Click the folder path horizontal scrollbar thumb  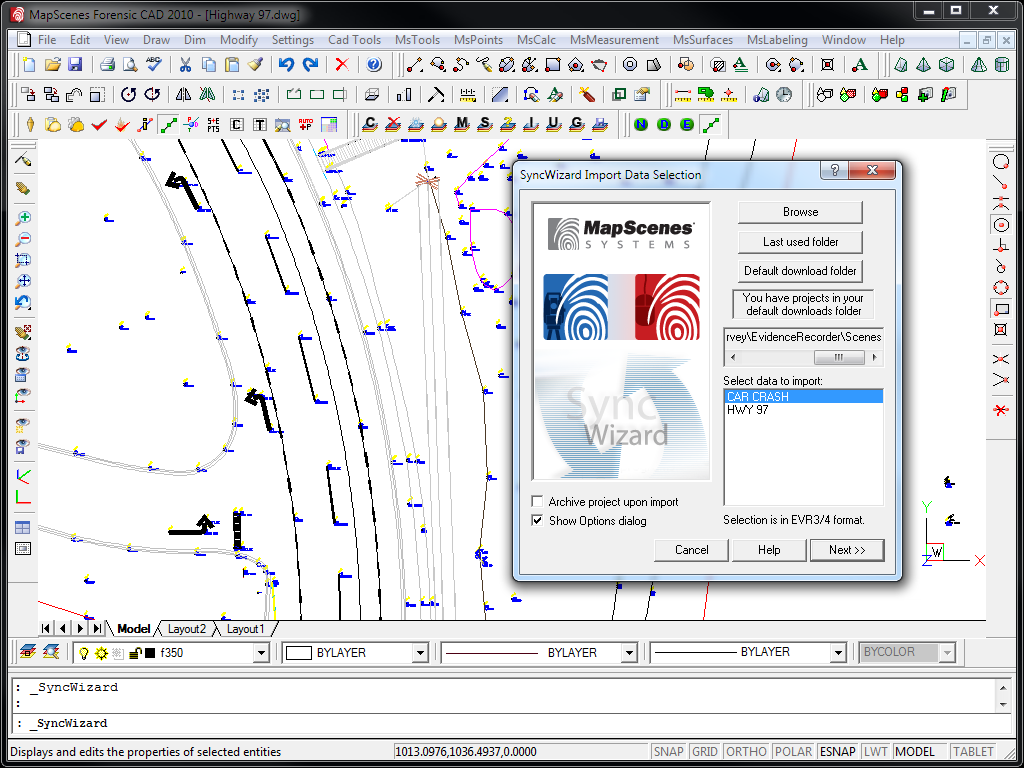839,357
